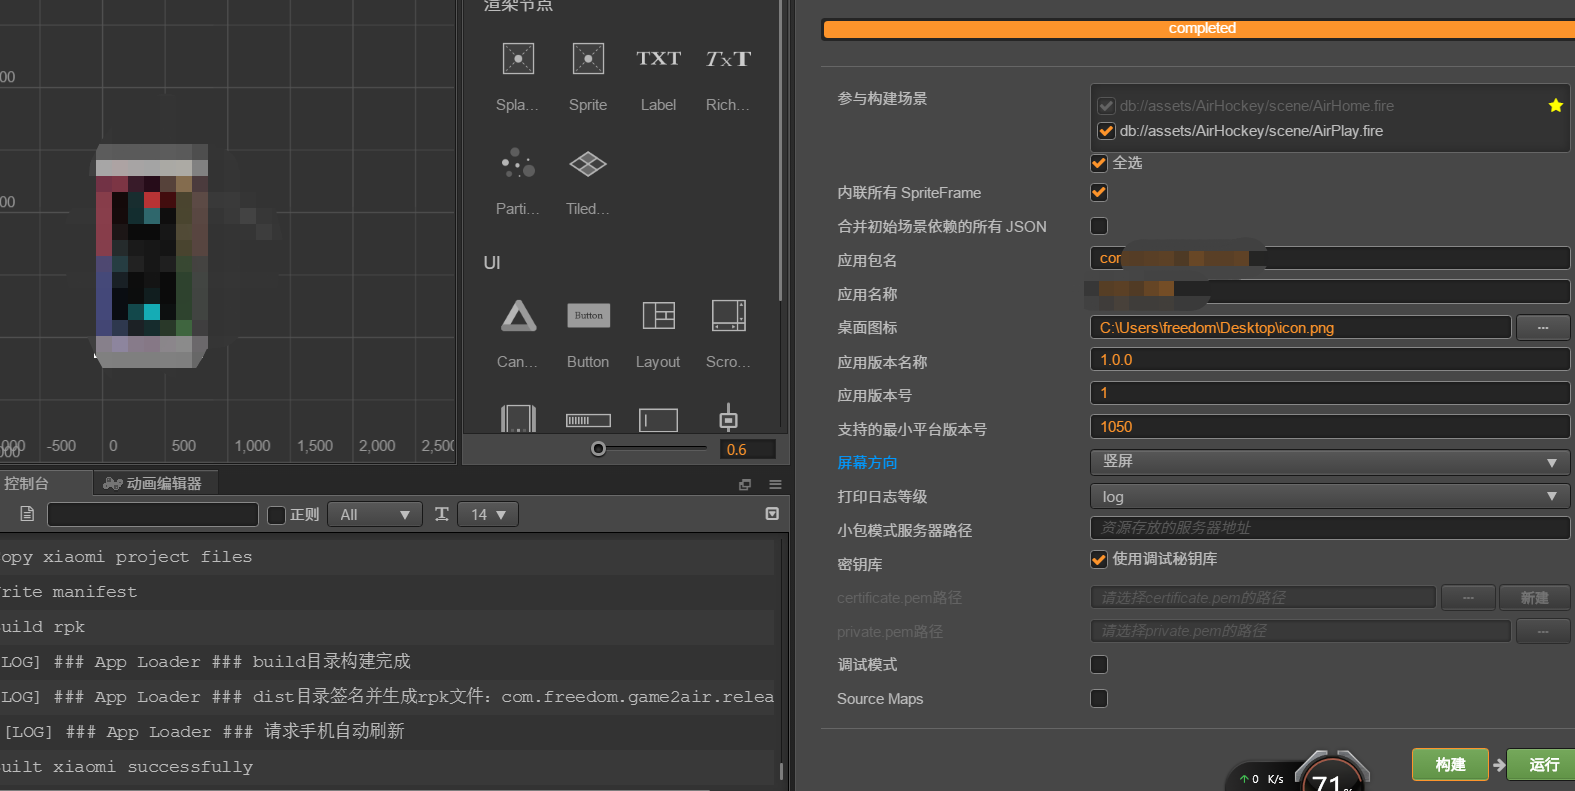The image size is (1575, 791).
Task: Choose the Layout UI node icon
Action: tap(658, 316)
